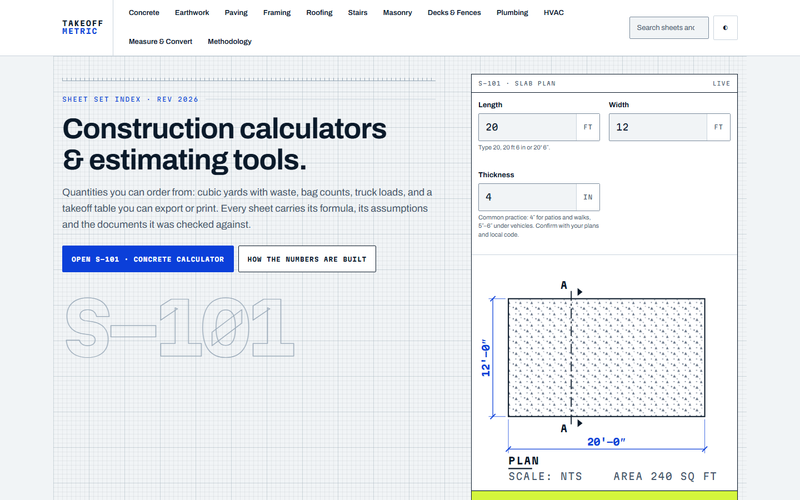Click the Construction calculators headline
Viewport: 800px width, 500px height.
(x=224, y=144)
